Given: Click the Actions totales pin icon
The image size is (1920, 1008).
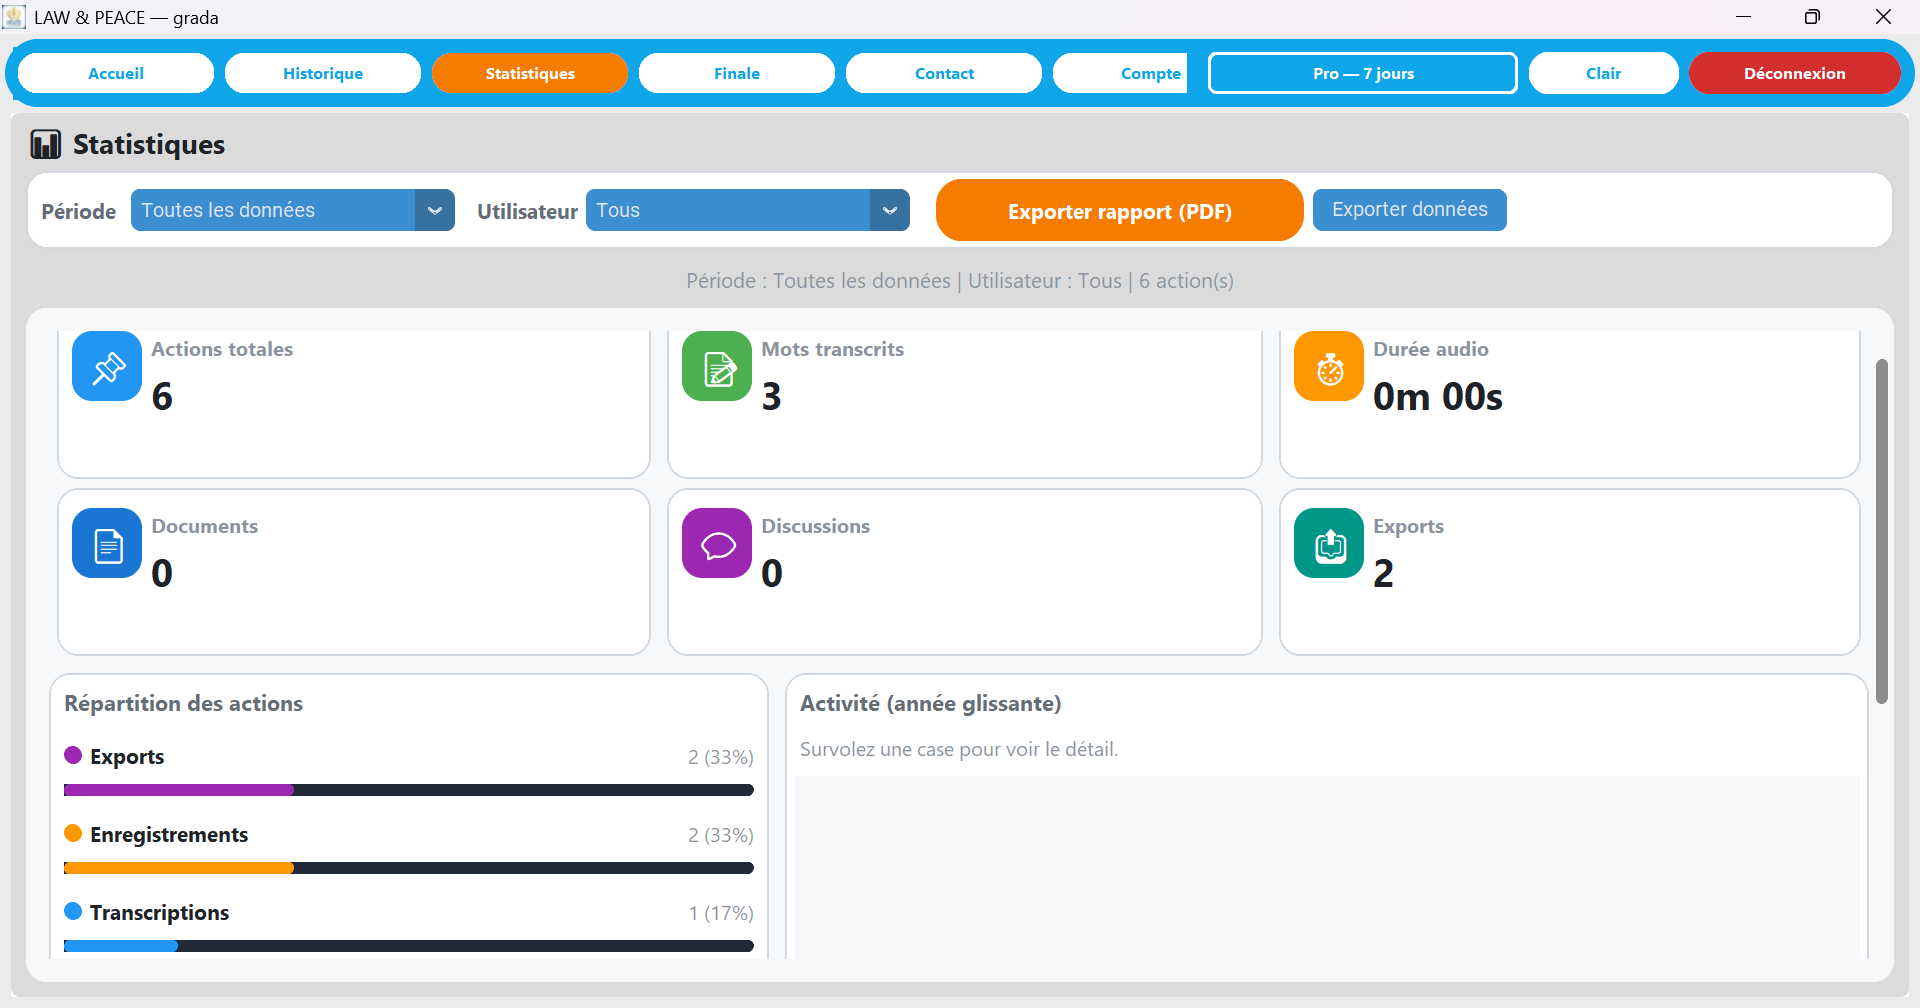Looking at the screenshot, I should pyautogui.click(x=107, y=366).
